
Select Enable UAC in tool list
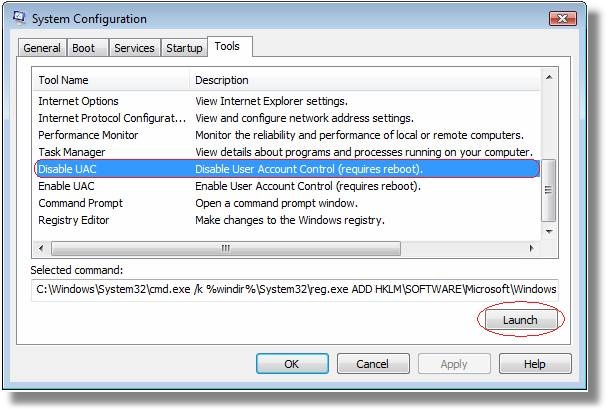point(286,186)
